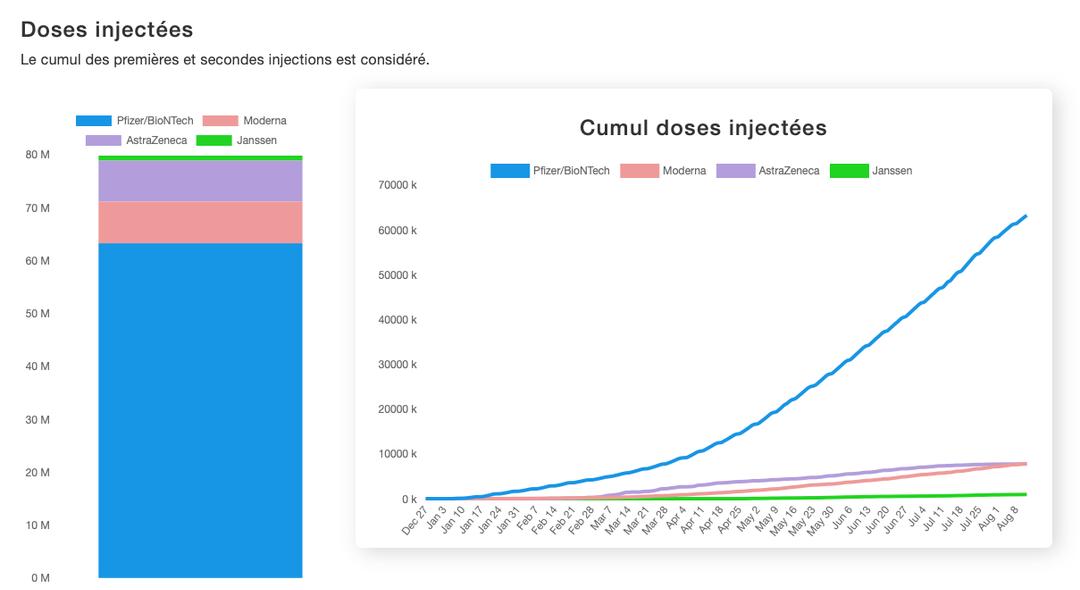This screenshot has height=590, width=1080.
Task: Select the pink Moderna segment of the stacked bar
Action: pos(200,222)
